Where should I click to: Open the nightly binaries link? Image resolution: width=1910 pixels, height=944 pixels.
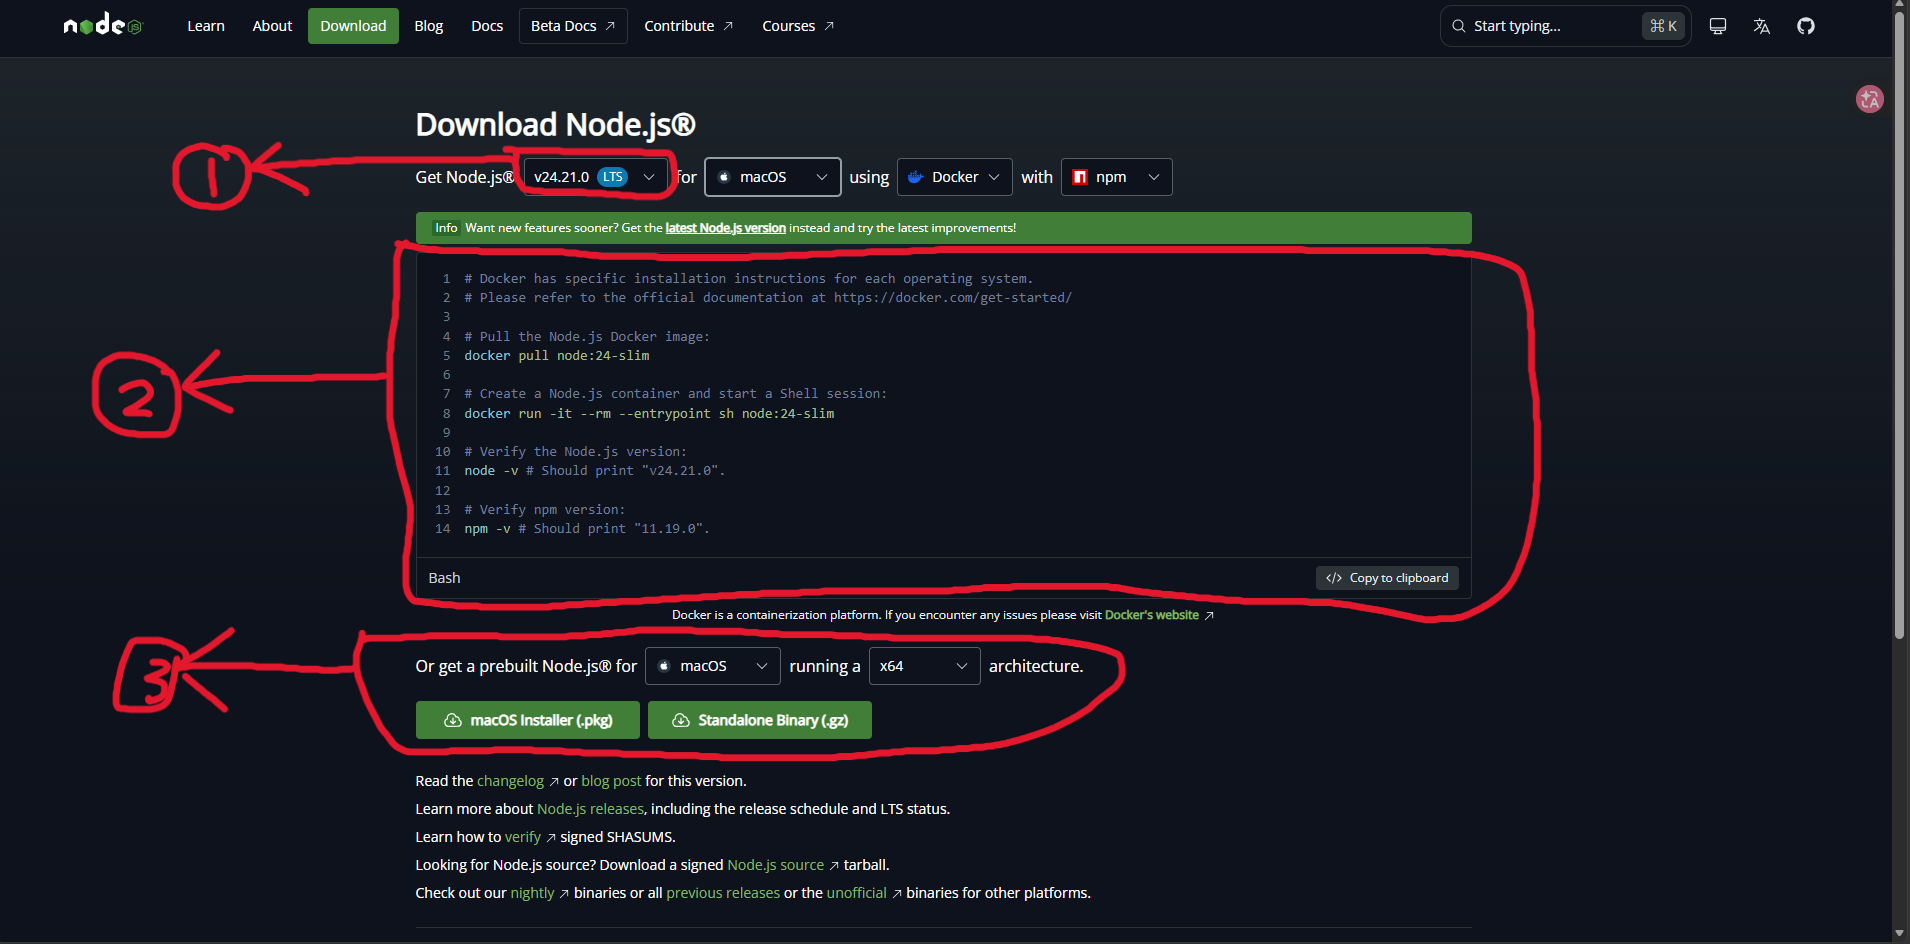coord(532,893)
